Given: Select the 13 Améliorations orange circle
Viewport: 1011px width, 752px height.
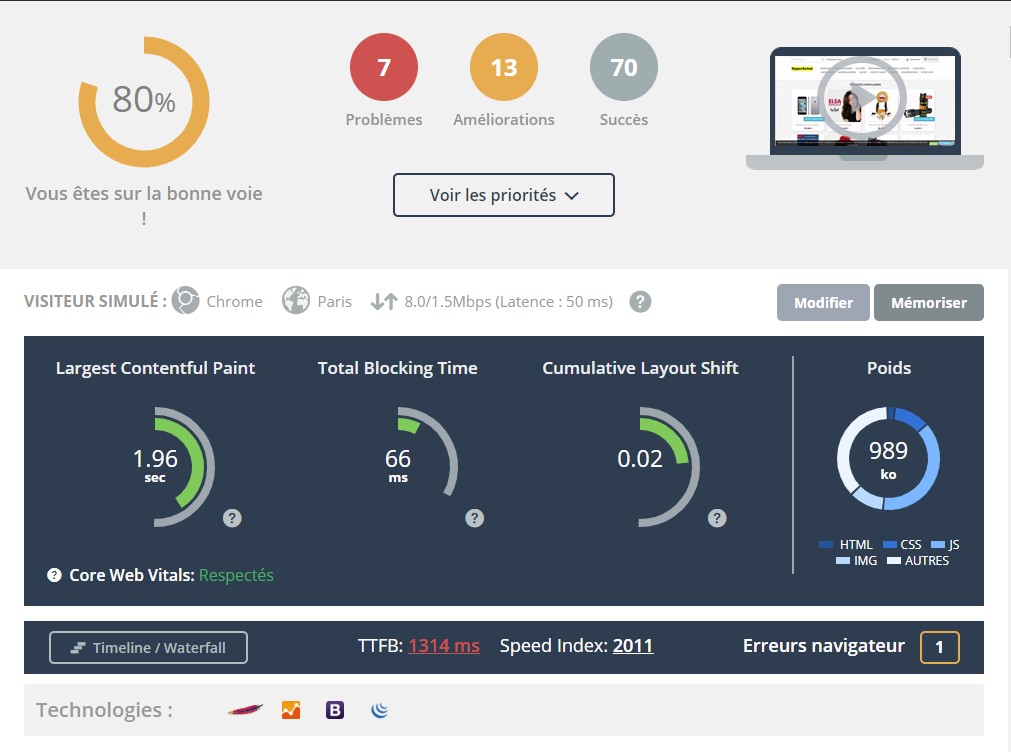Looking at the screenshot, I should (504, 67).
